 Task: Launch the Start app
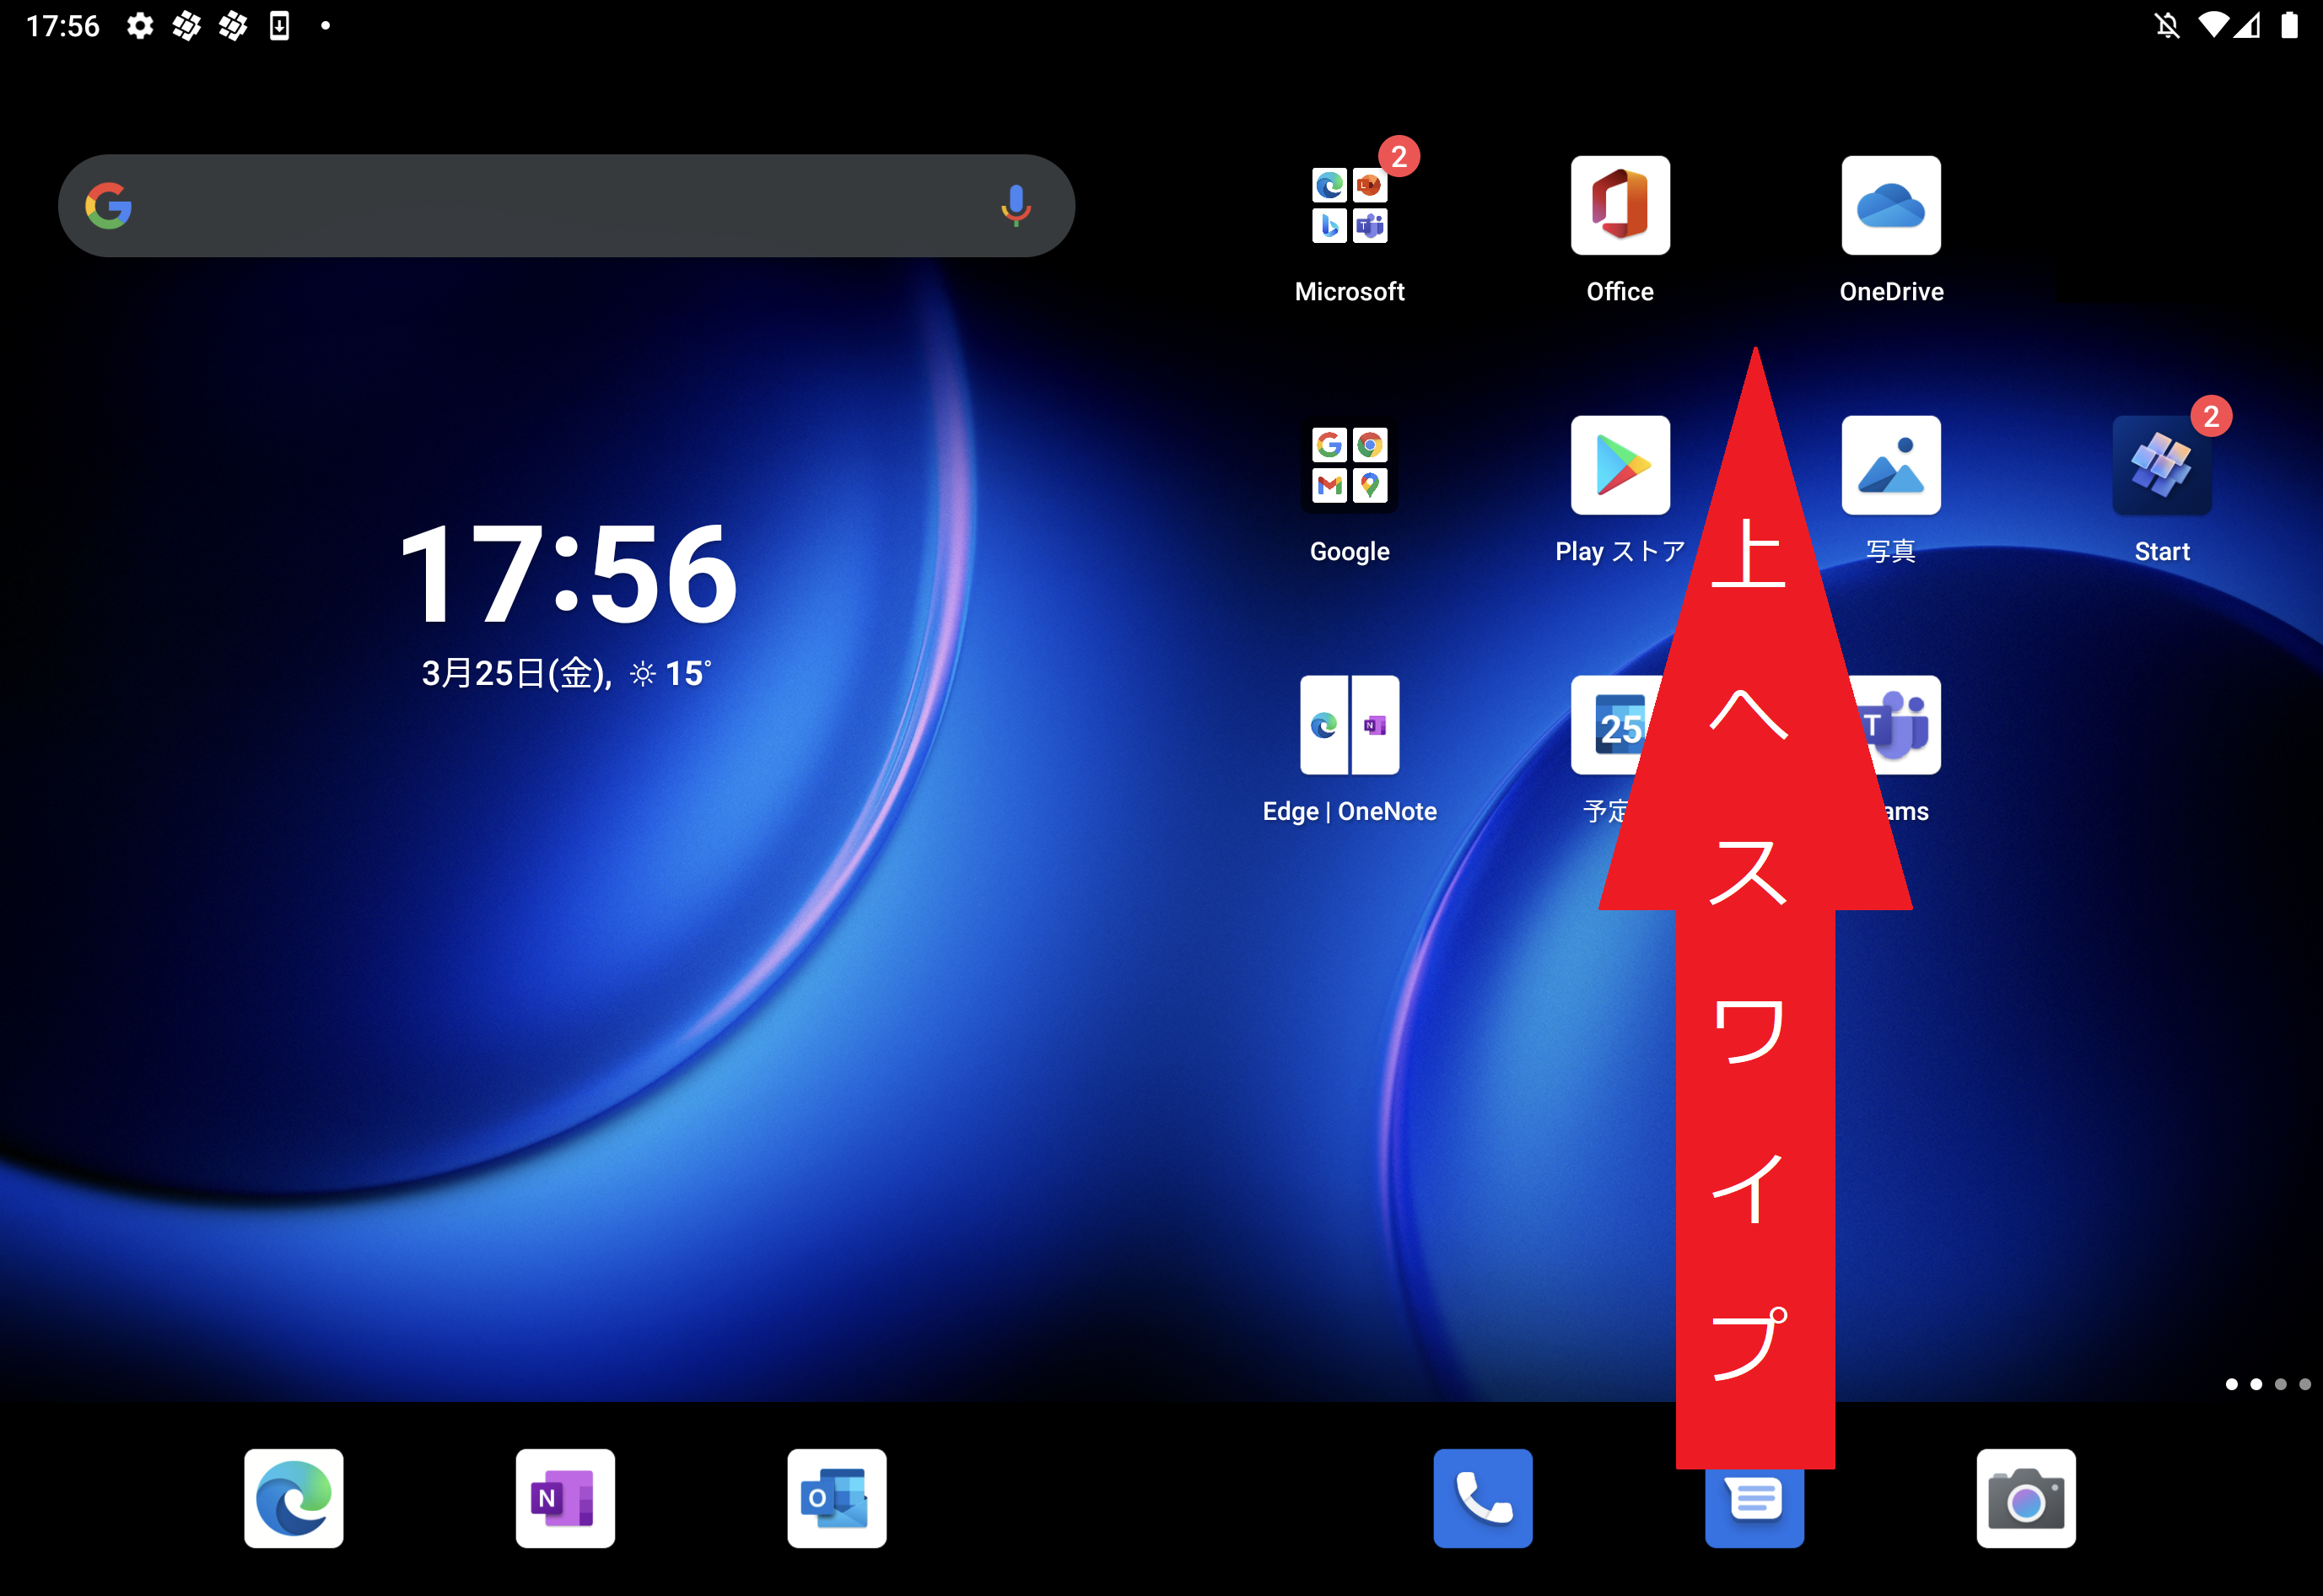[2162, 465]
